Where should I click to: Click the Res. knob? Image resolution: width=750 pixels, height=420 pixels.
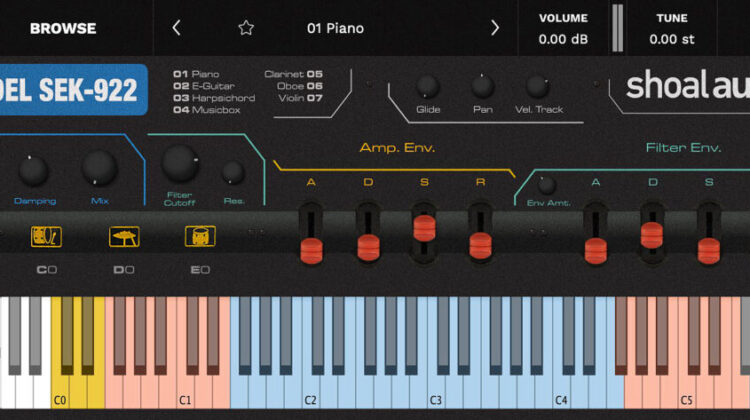233,173
